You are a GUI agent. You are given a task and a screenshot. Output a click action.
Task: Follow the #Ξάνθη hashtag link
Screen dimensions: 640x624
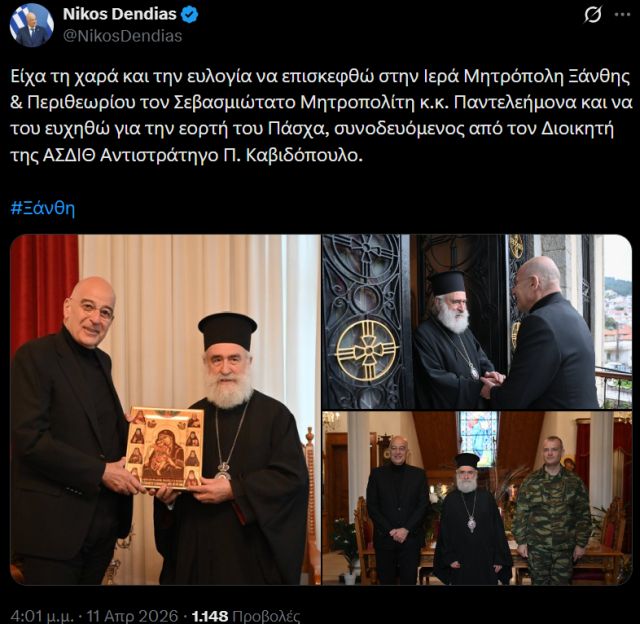click(x=42, y=208)
